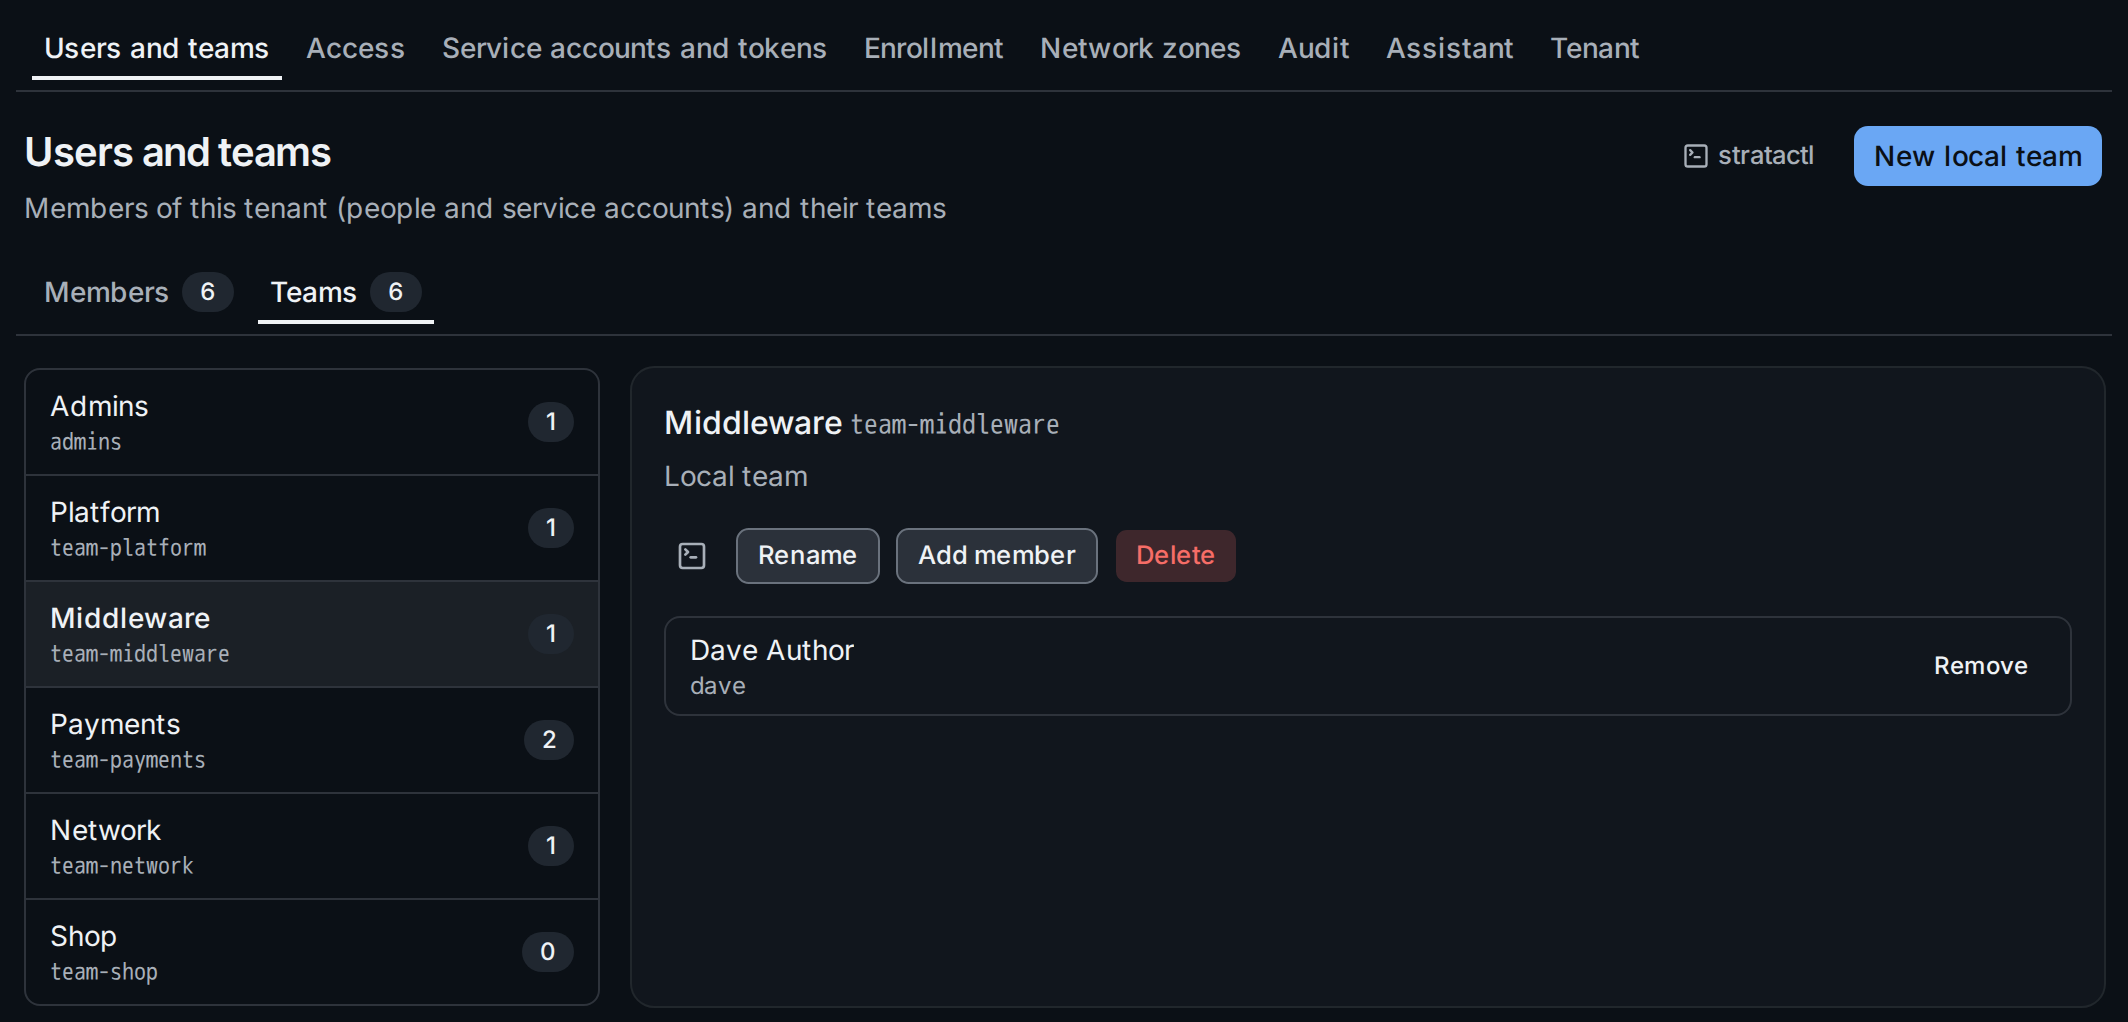
Task: Delete the Middleware team
Action: [x=1175, y=556]
